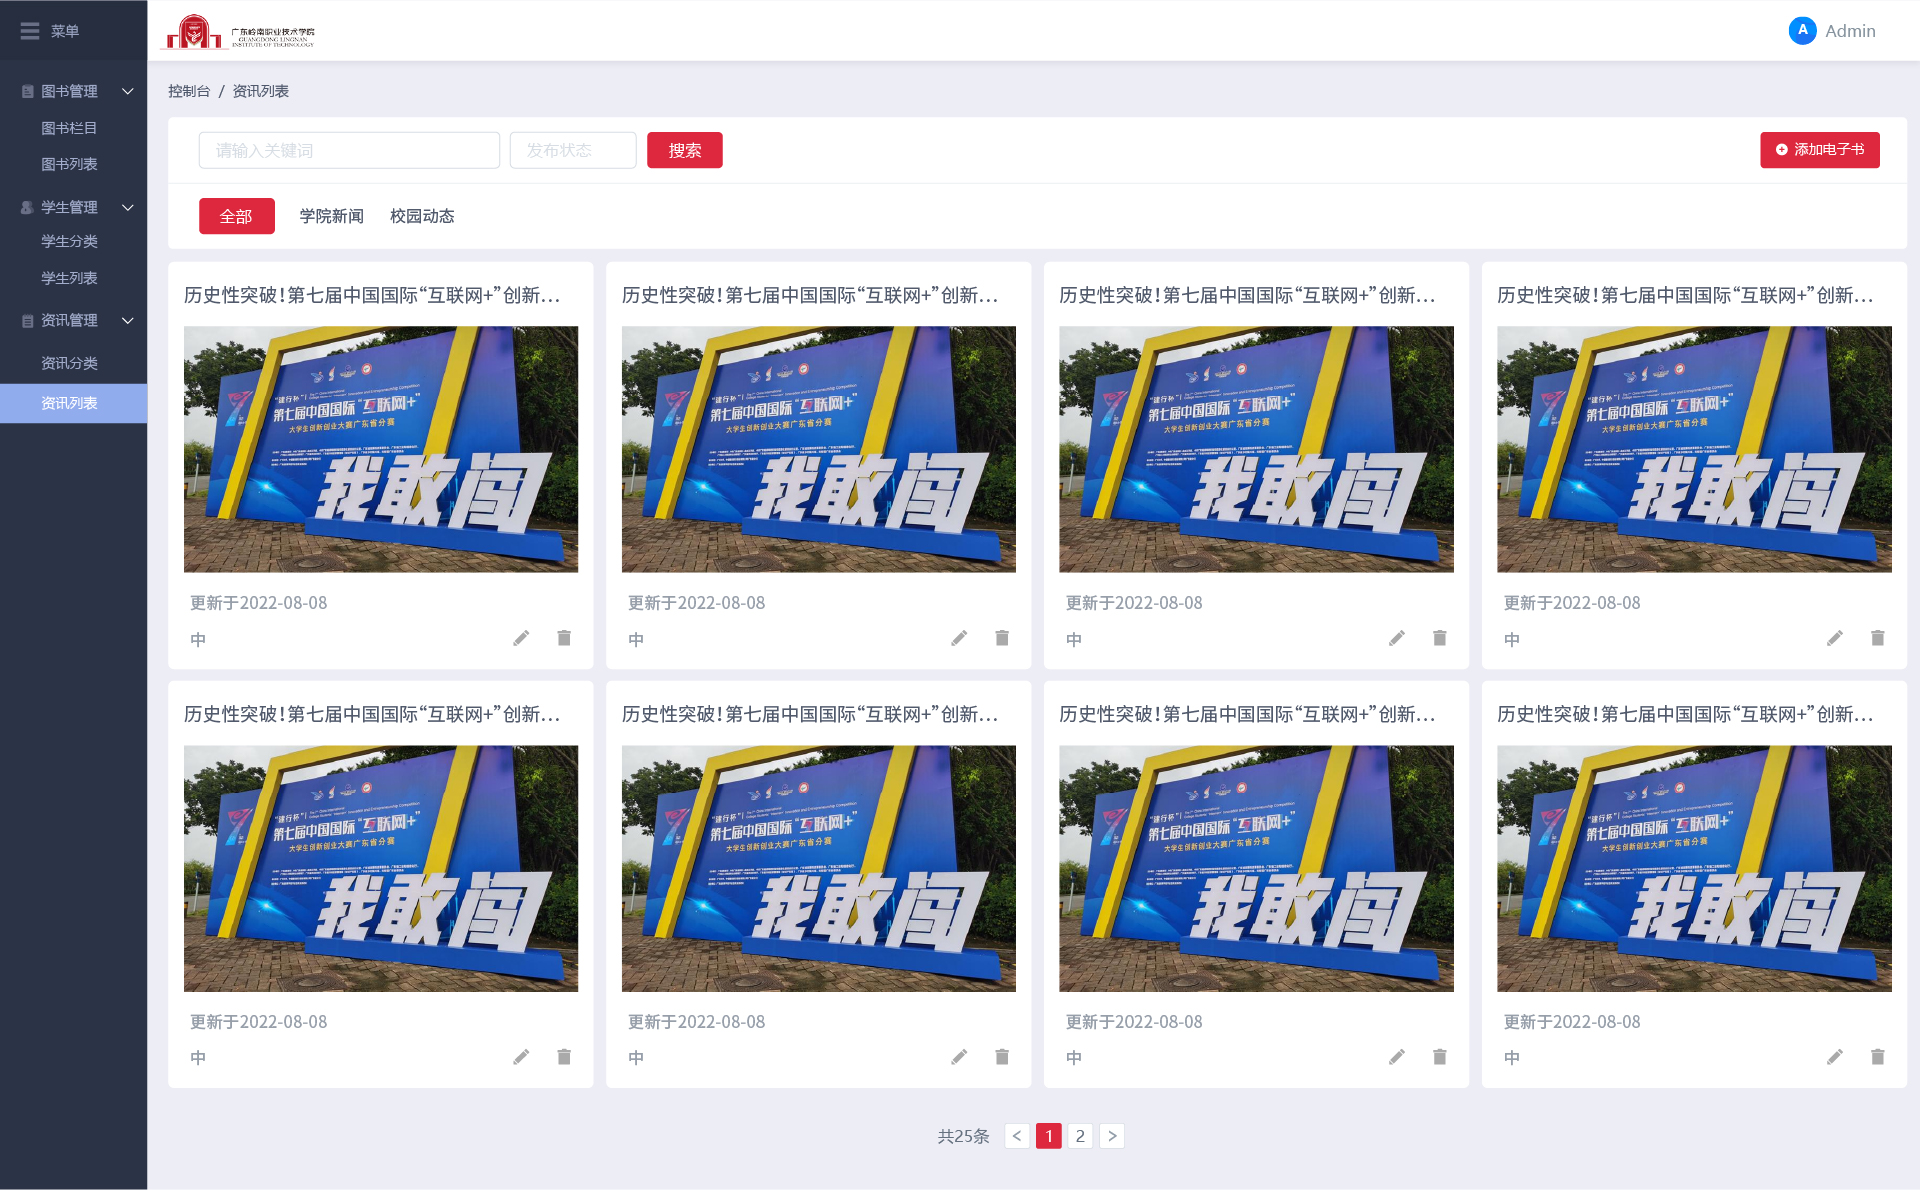
Task: Click trash icon on third card of top row
Action: click(x=1440, y=638)
